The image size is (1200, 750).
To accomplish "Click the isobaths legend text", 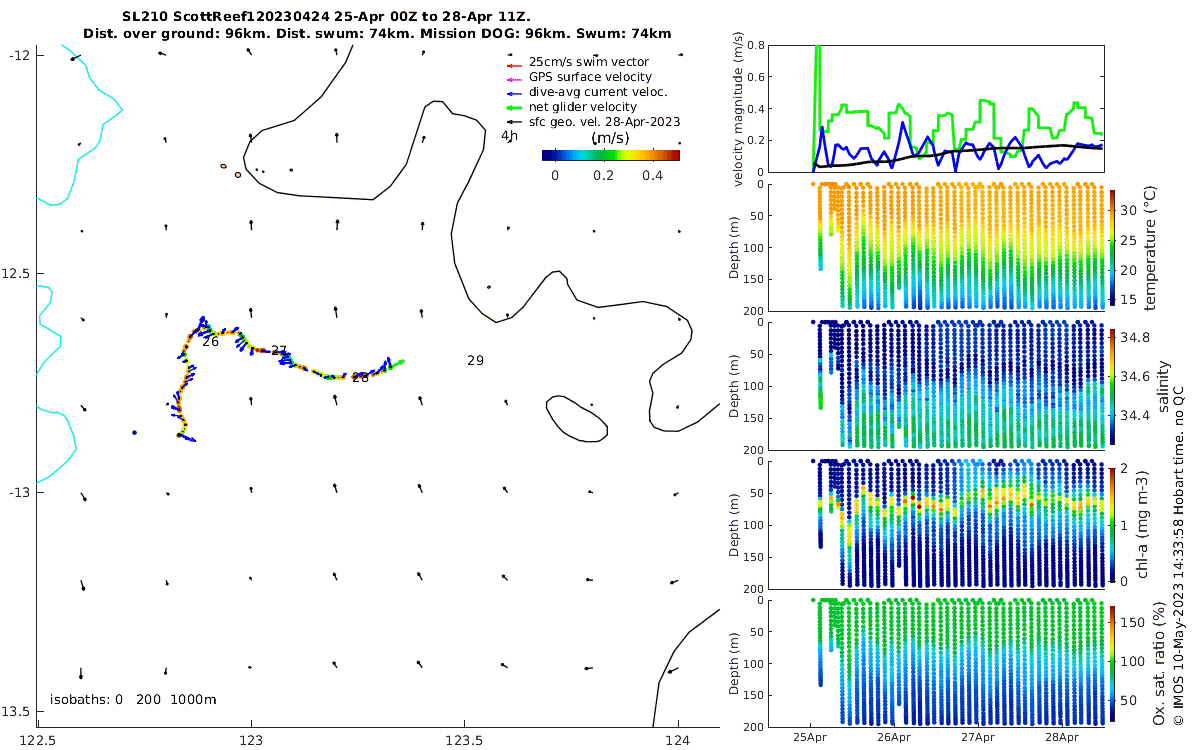I will tap(133, 700).
